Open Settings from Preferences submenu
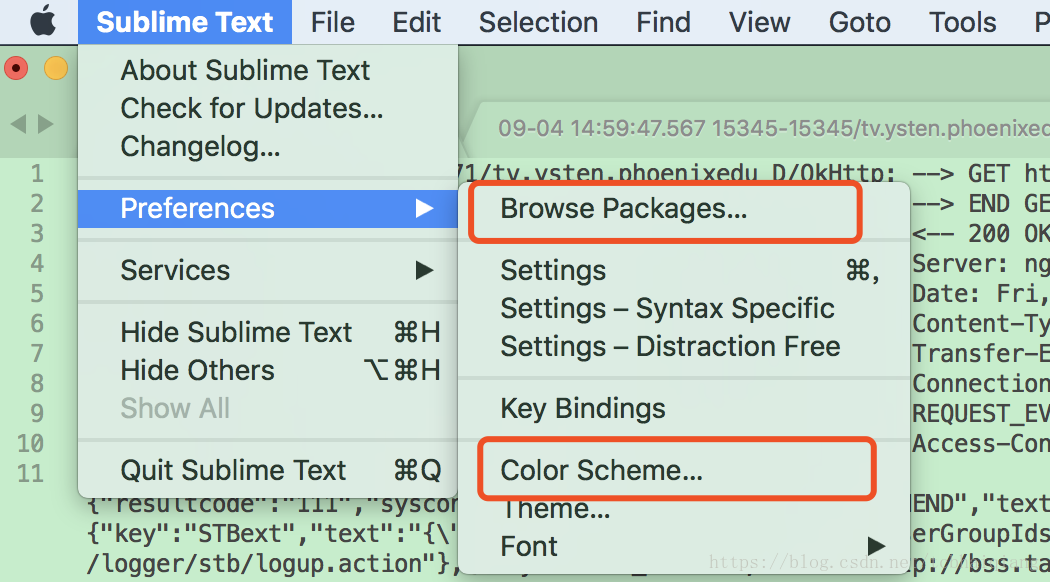This screenshot has width=1050, height=582. (x=684, y=271)
